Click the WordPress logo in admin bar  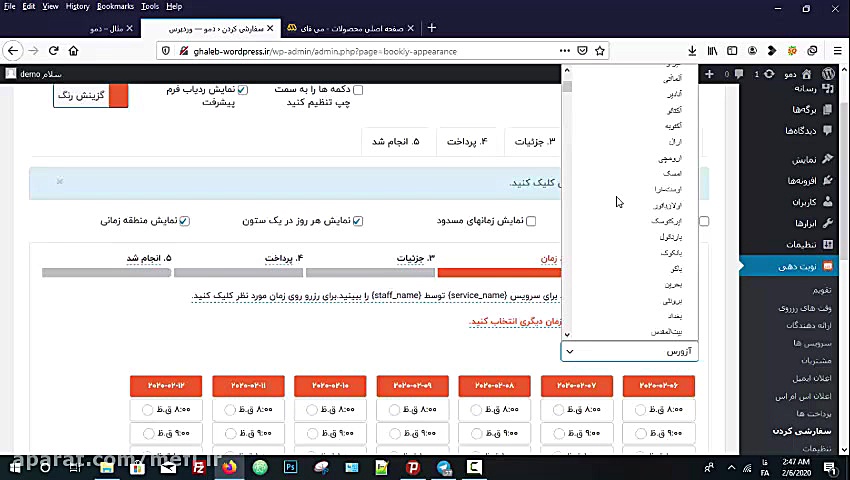(828, 74)
